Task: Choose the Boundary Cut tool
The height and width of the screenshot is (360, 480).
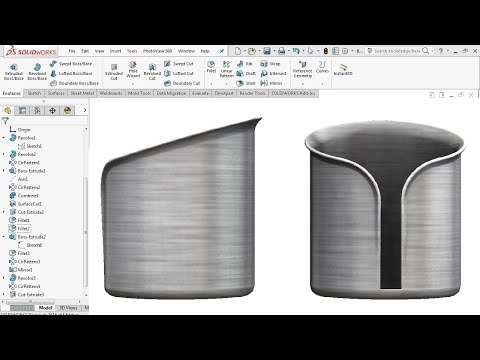Action: (182, 83)
